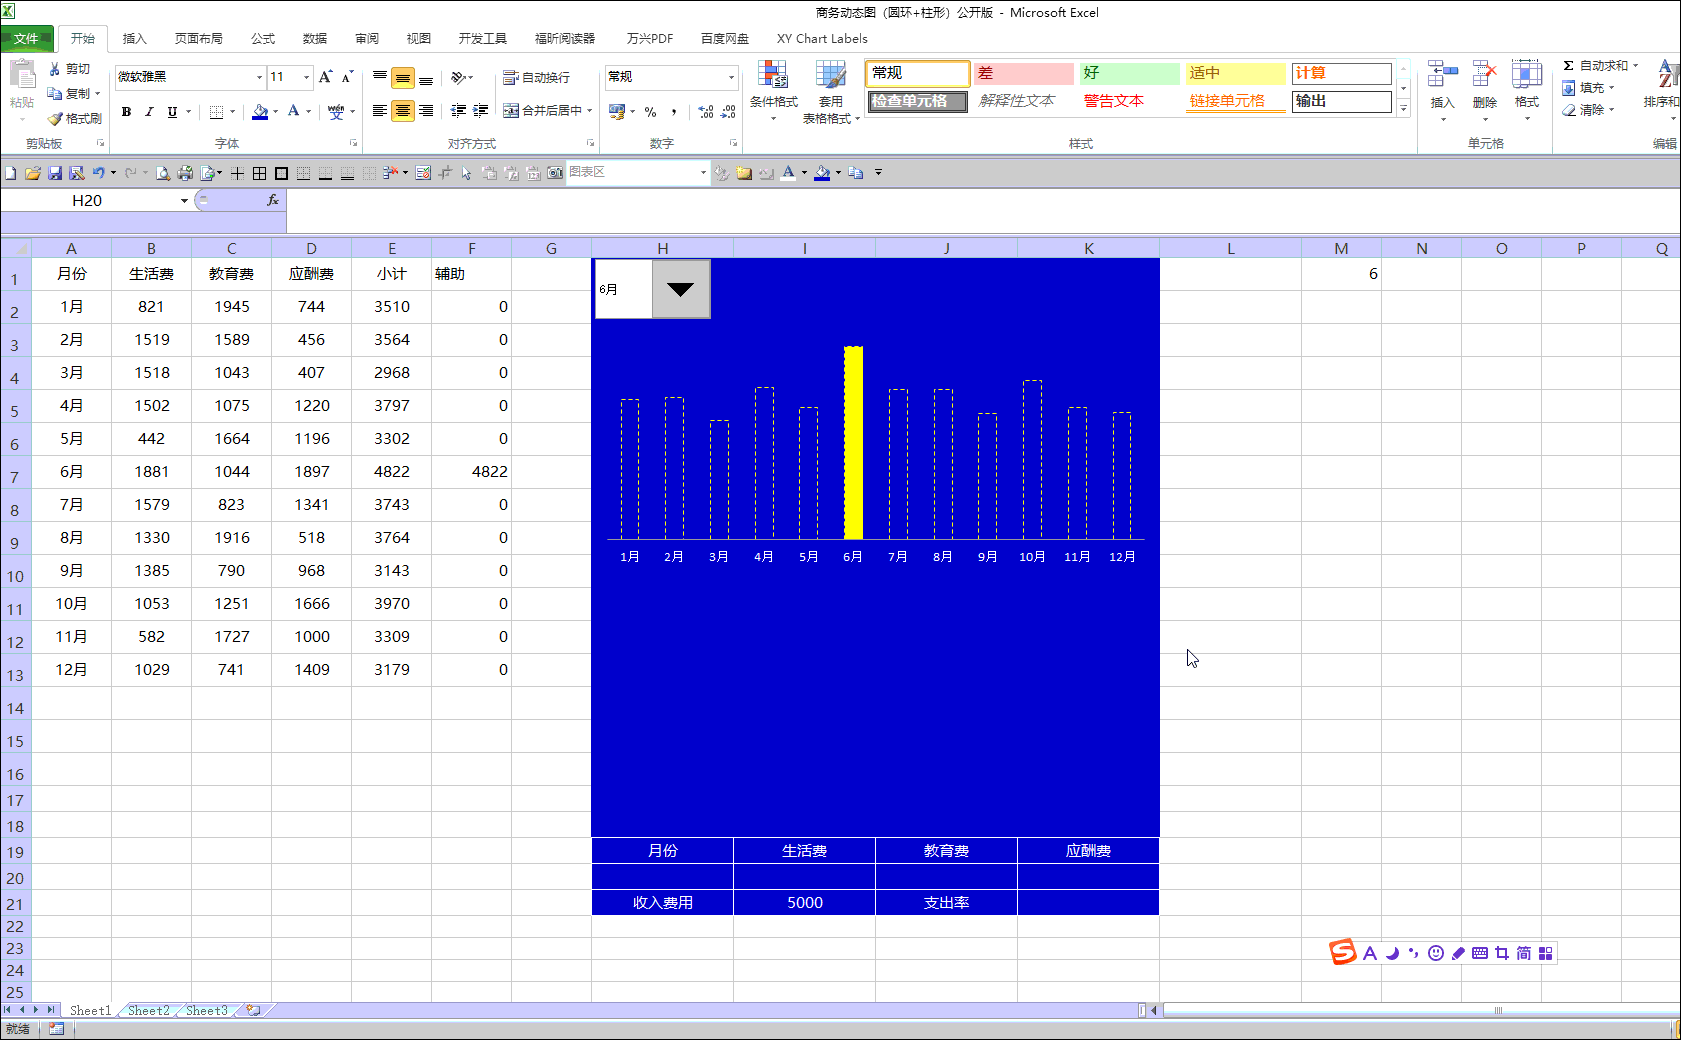
Task: Apply the 好 (Good) cell style
Action: (x=1129, y=73)
